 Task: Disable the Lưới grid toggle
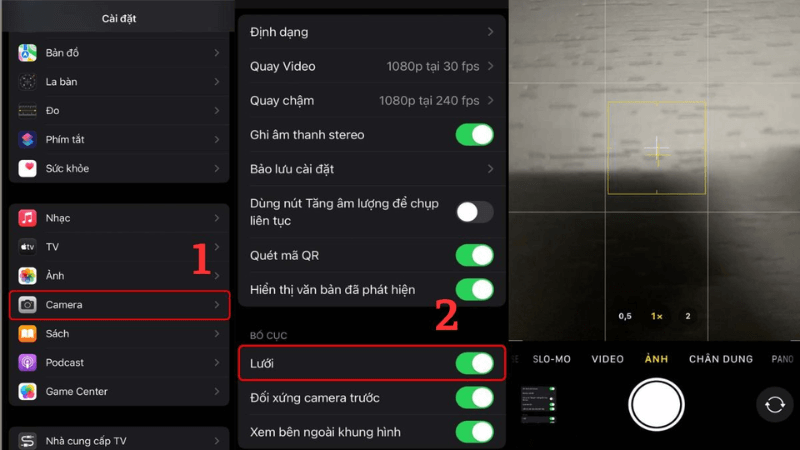(x=474, y=364)
